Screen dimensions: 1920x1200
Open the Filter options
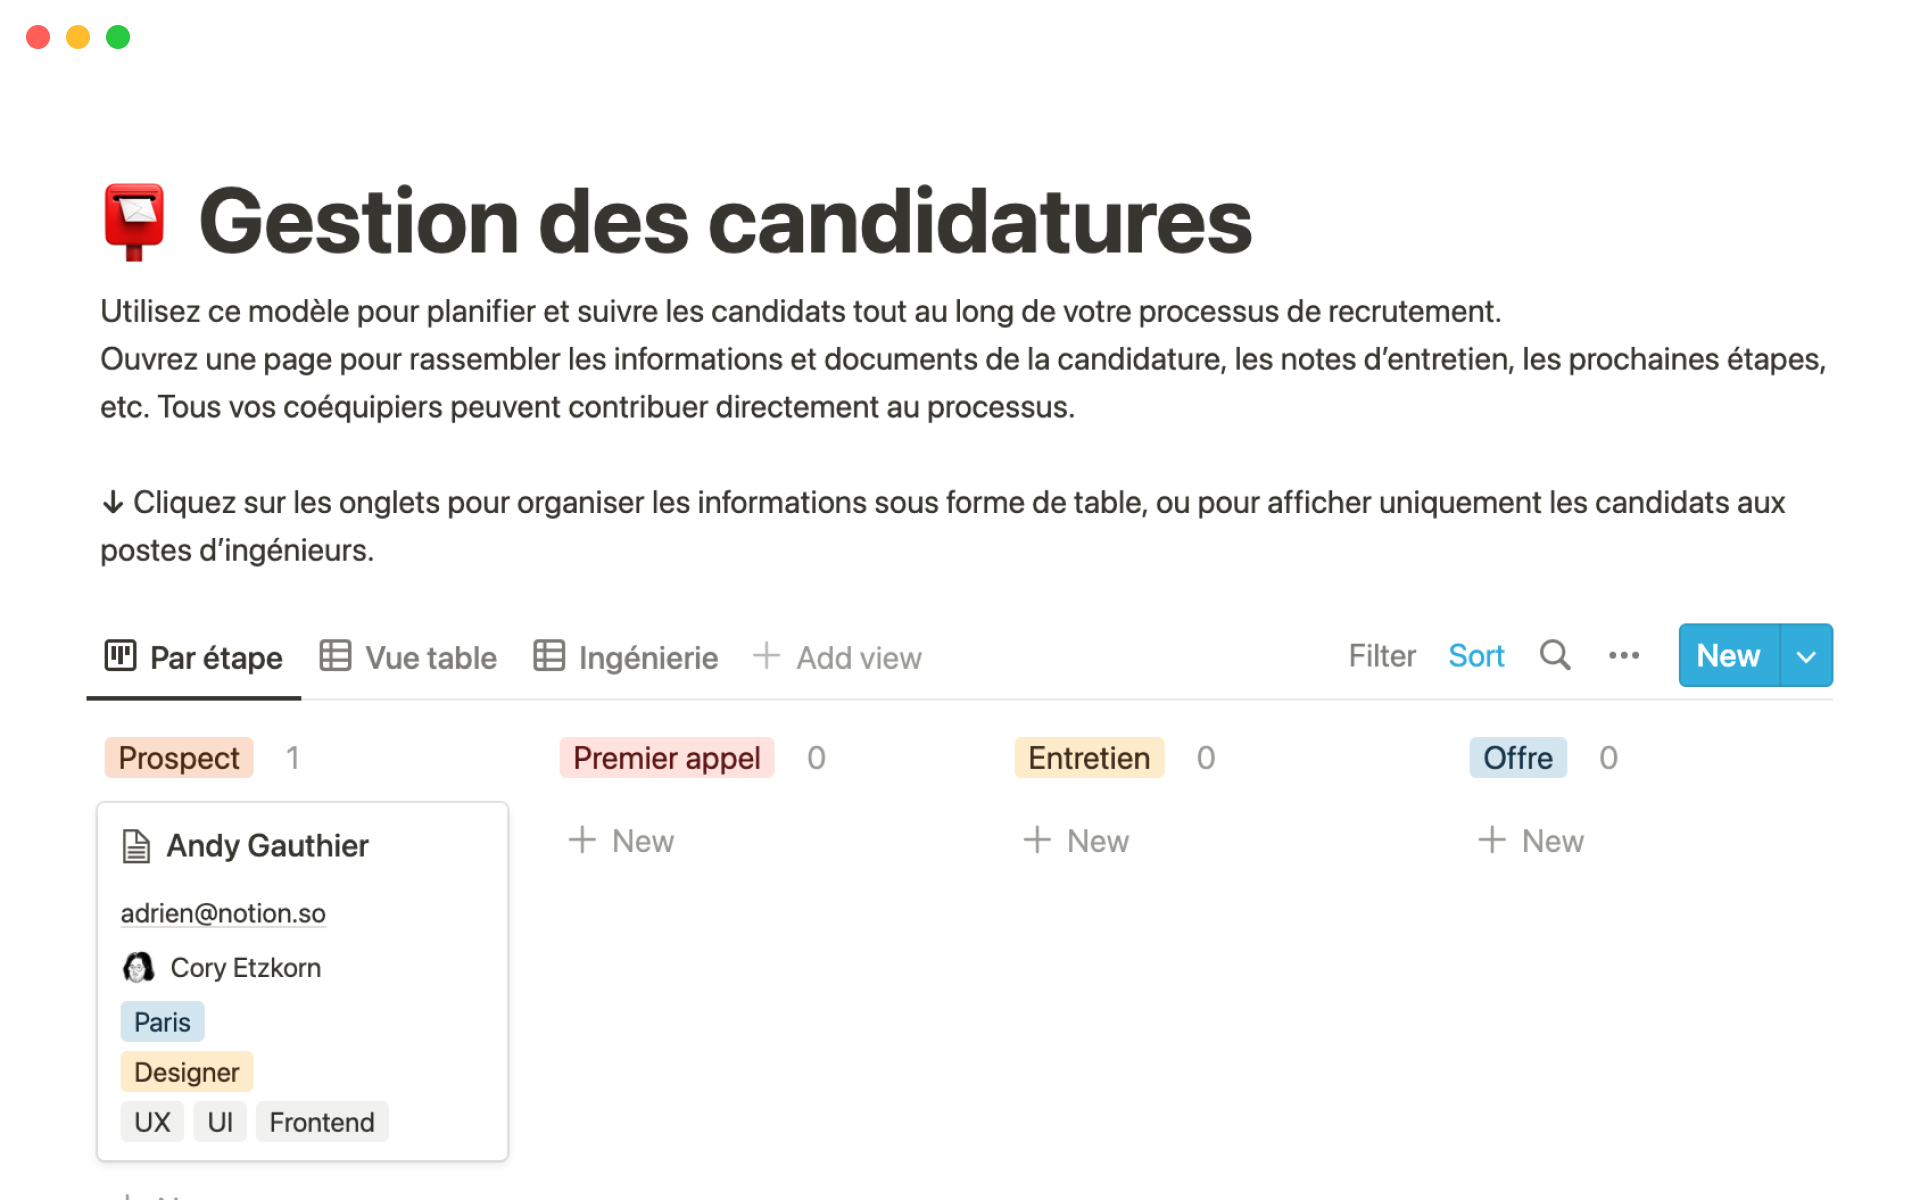[x=1382, y=656]
